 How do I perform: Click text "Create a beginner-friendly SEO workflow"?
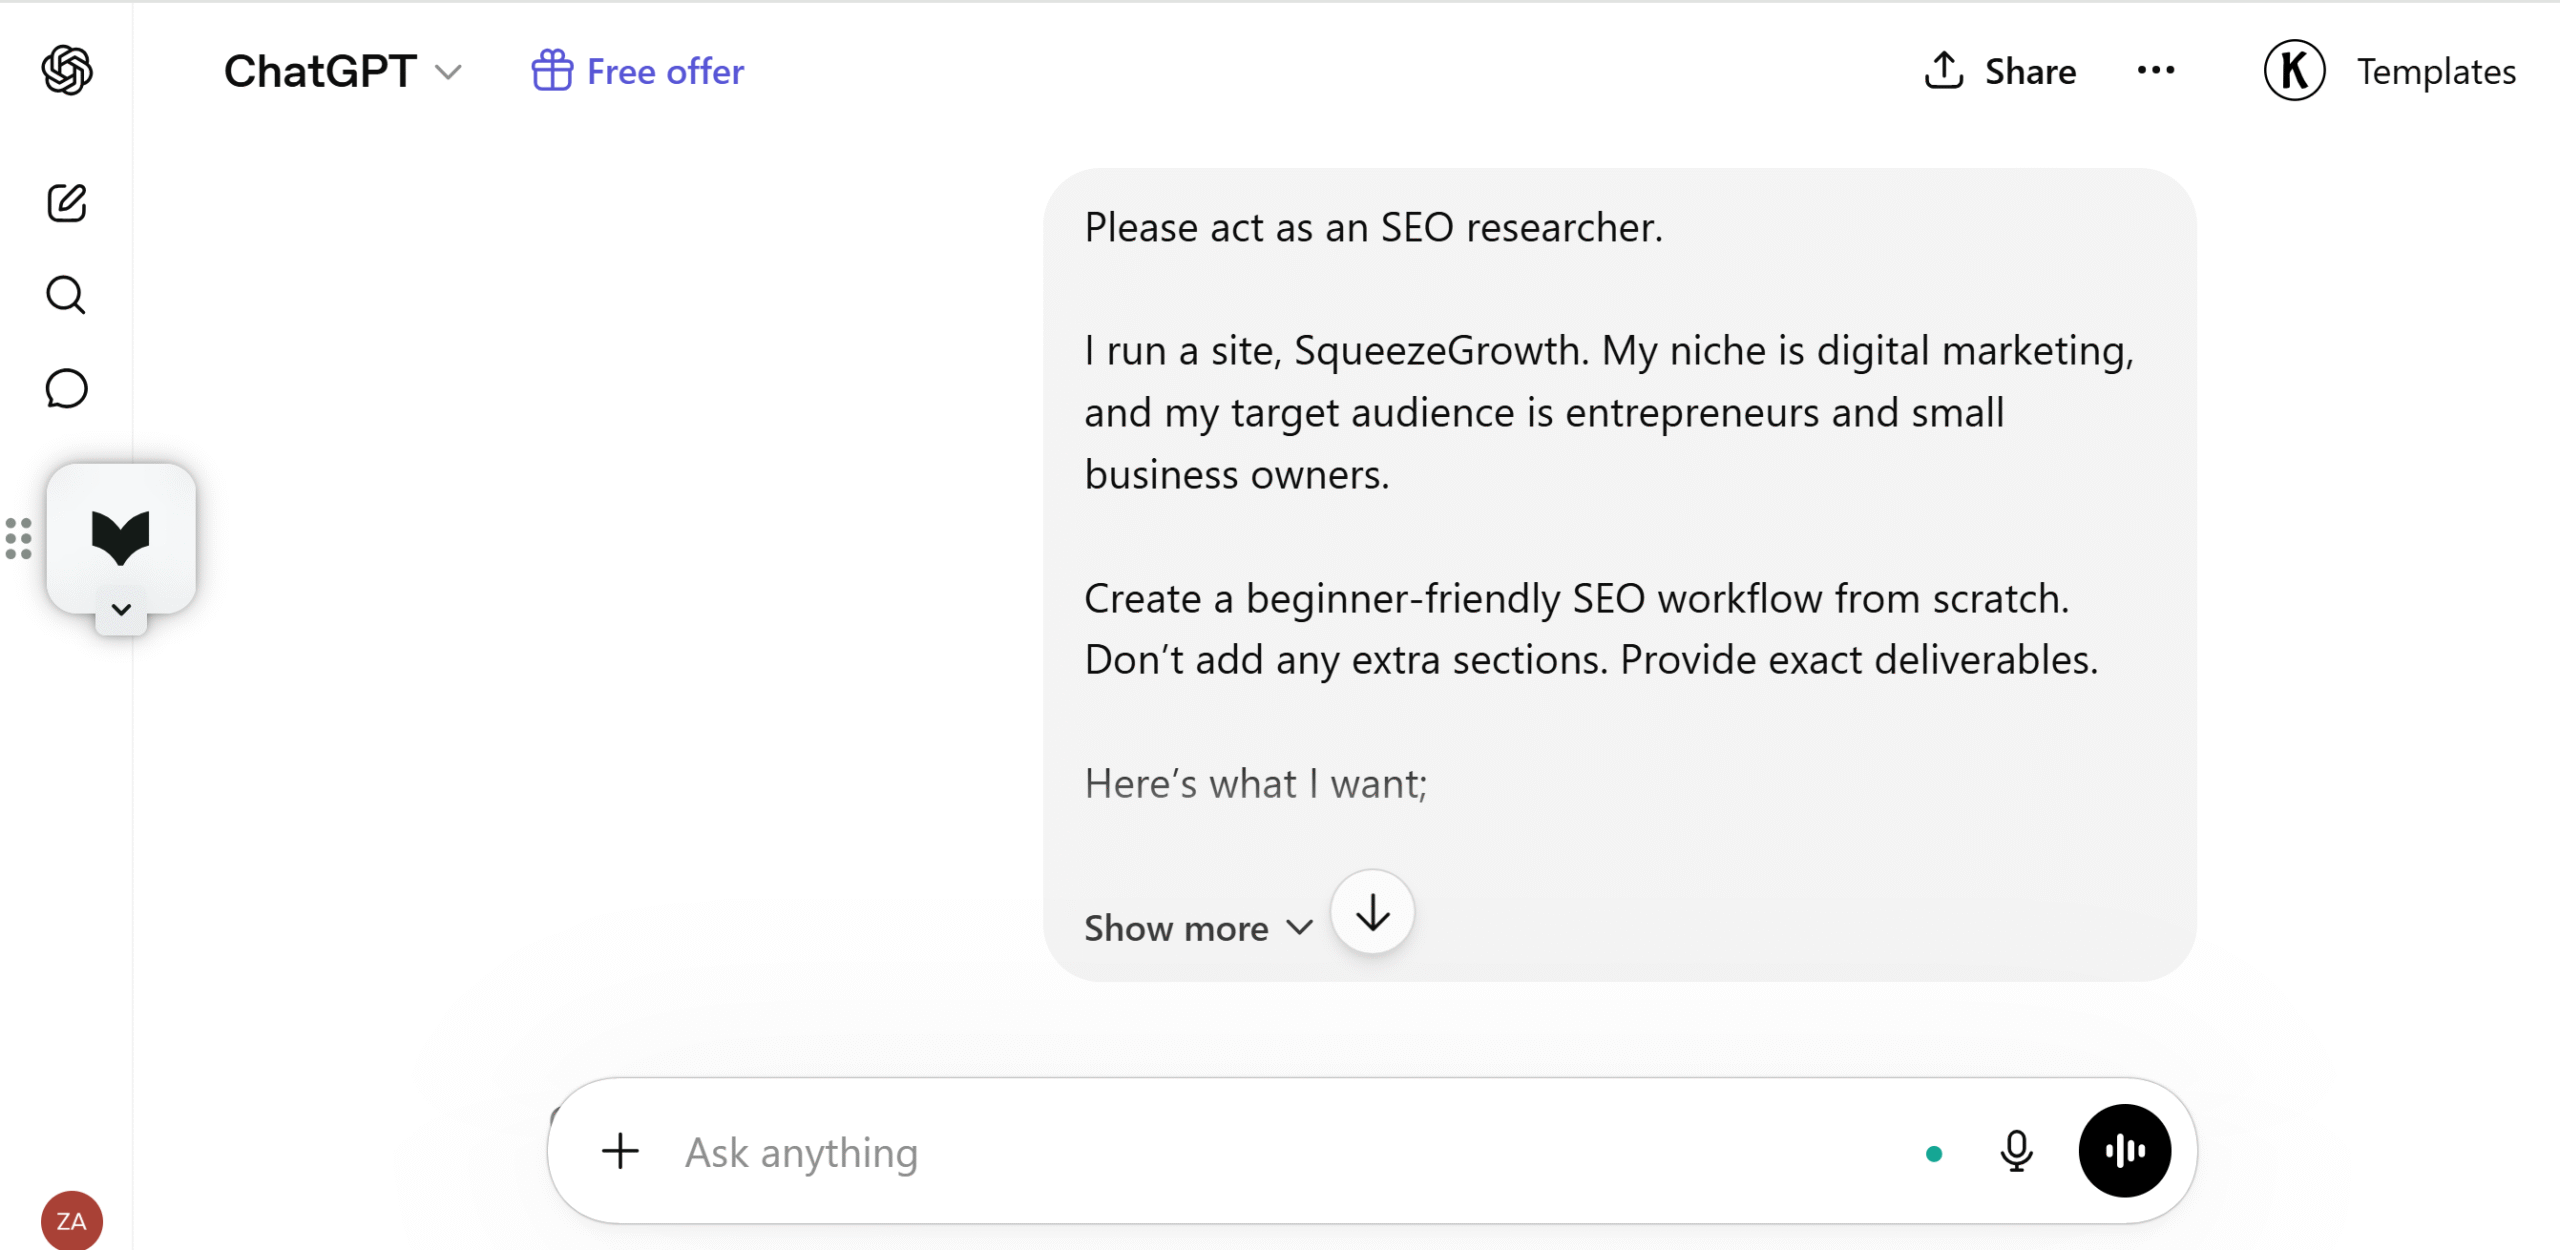pyautogui.click(x=1453, y=599)
